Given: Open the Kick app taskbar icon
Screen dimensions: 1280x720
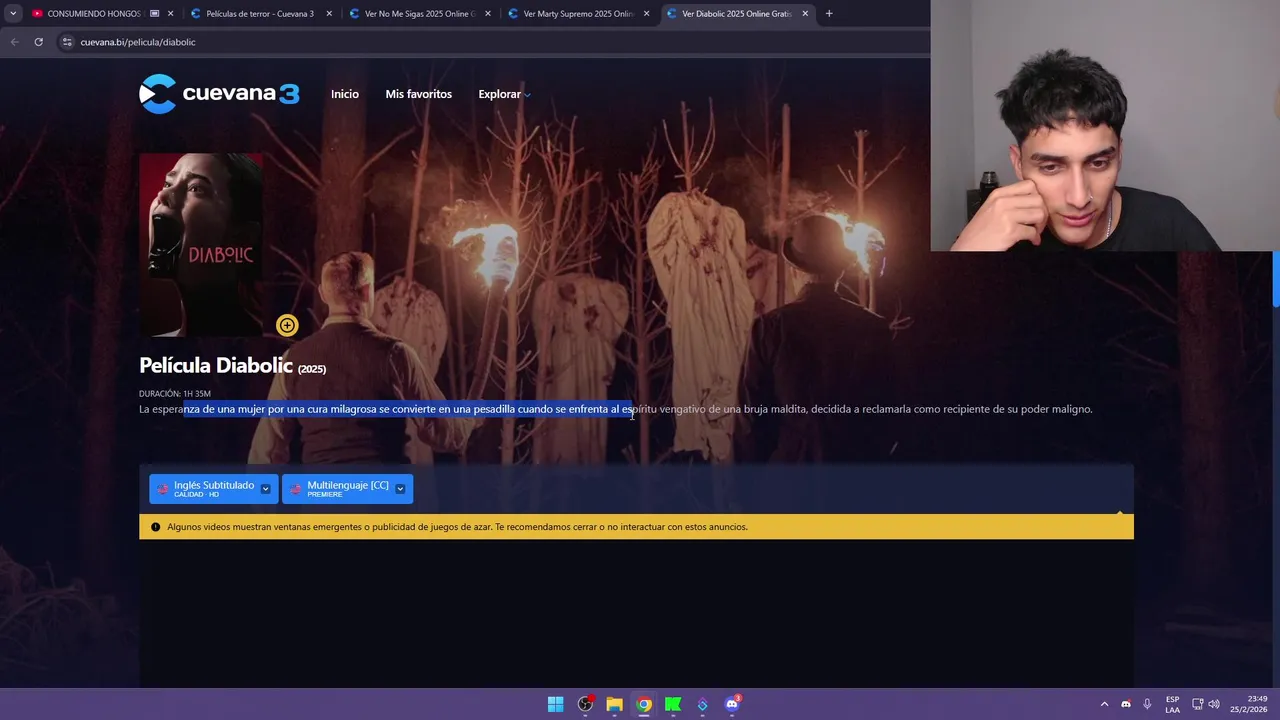Looking at the screenshot, I should click(673, 704).
